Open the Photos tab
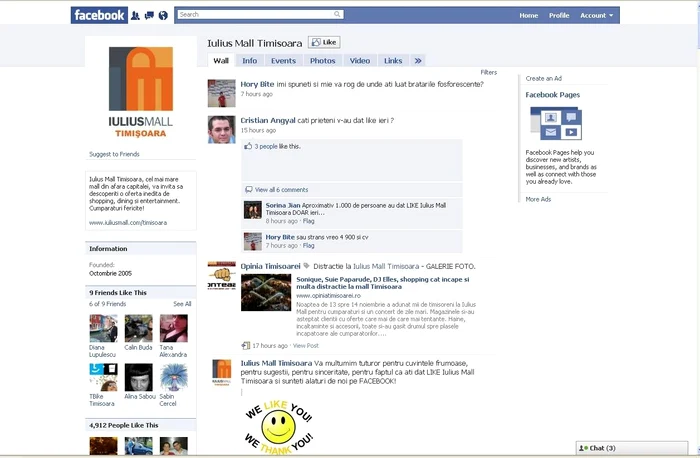This screenshot has width=700, height=458. pos(322,61)
